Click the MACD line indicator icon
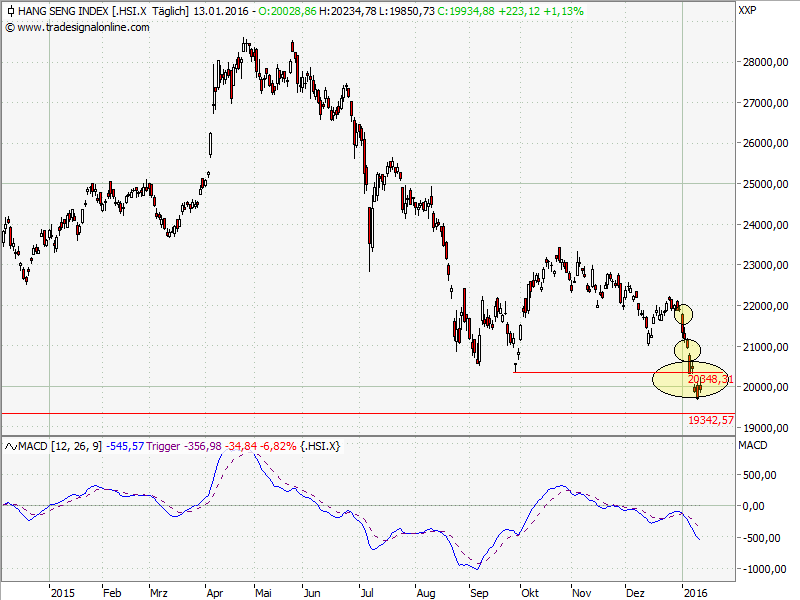This screenshot has height=600, width=800. [x=10, y=445]
